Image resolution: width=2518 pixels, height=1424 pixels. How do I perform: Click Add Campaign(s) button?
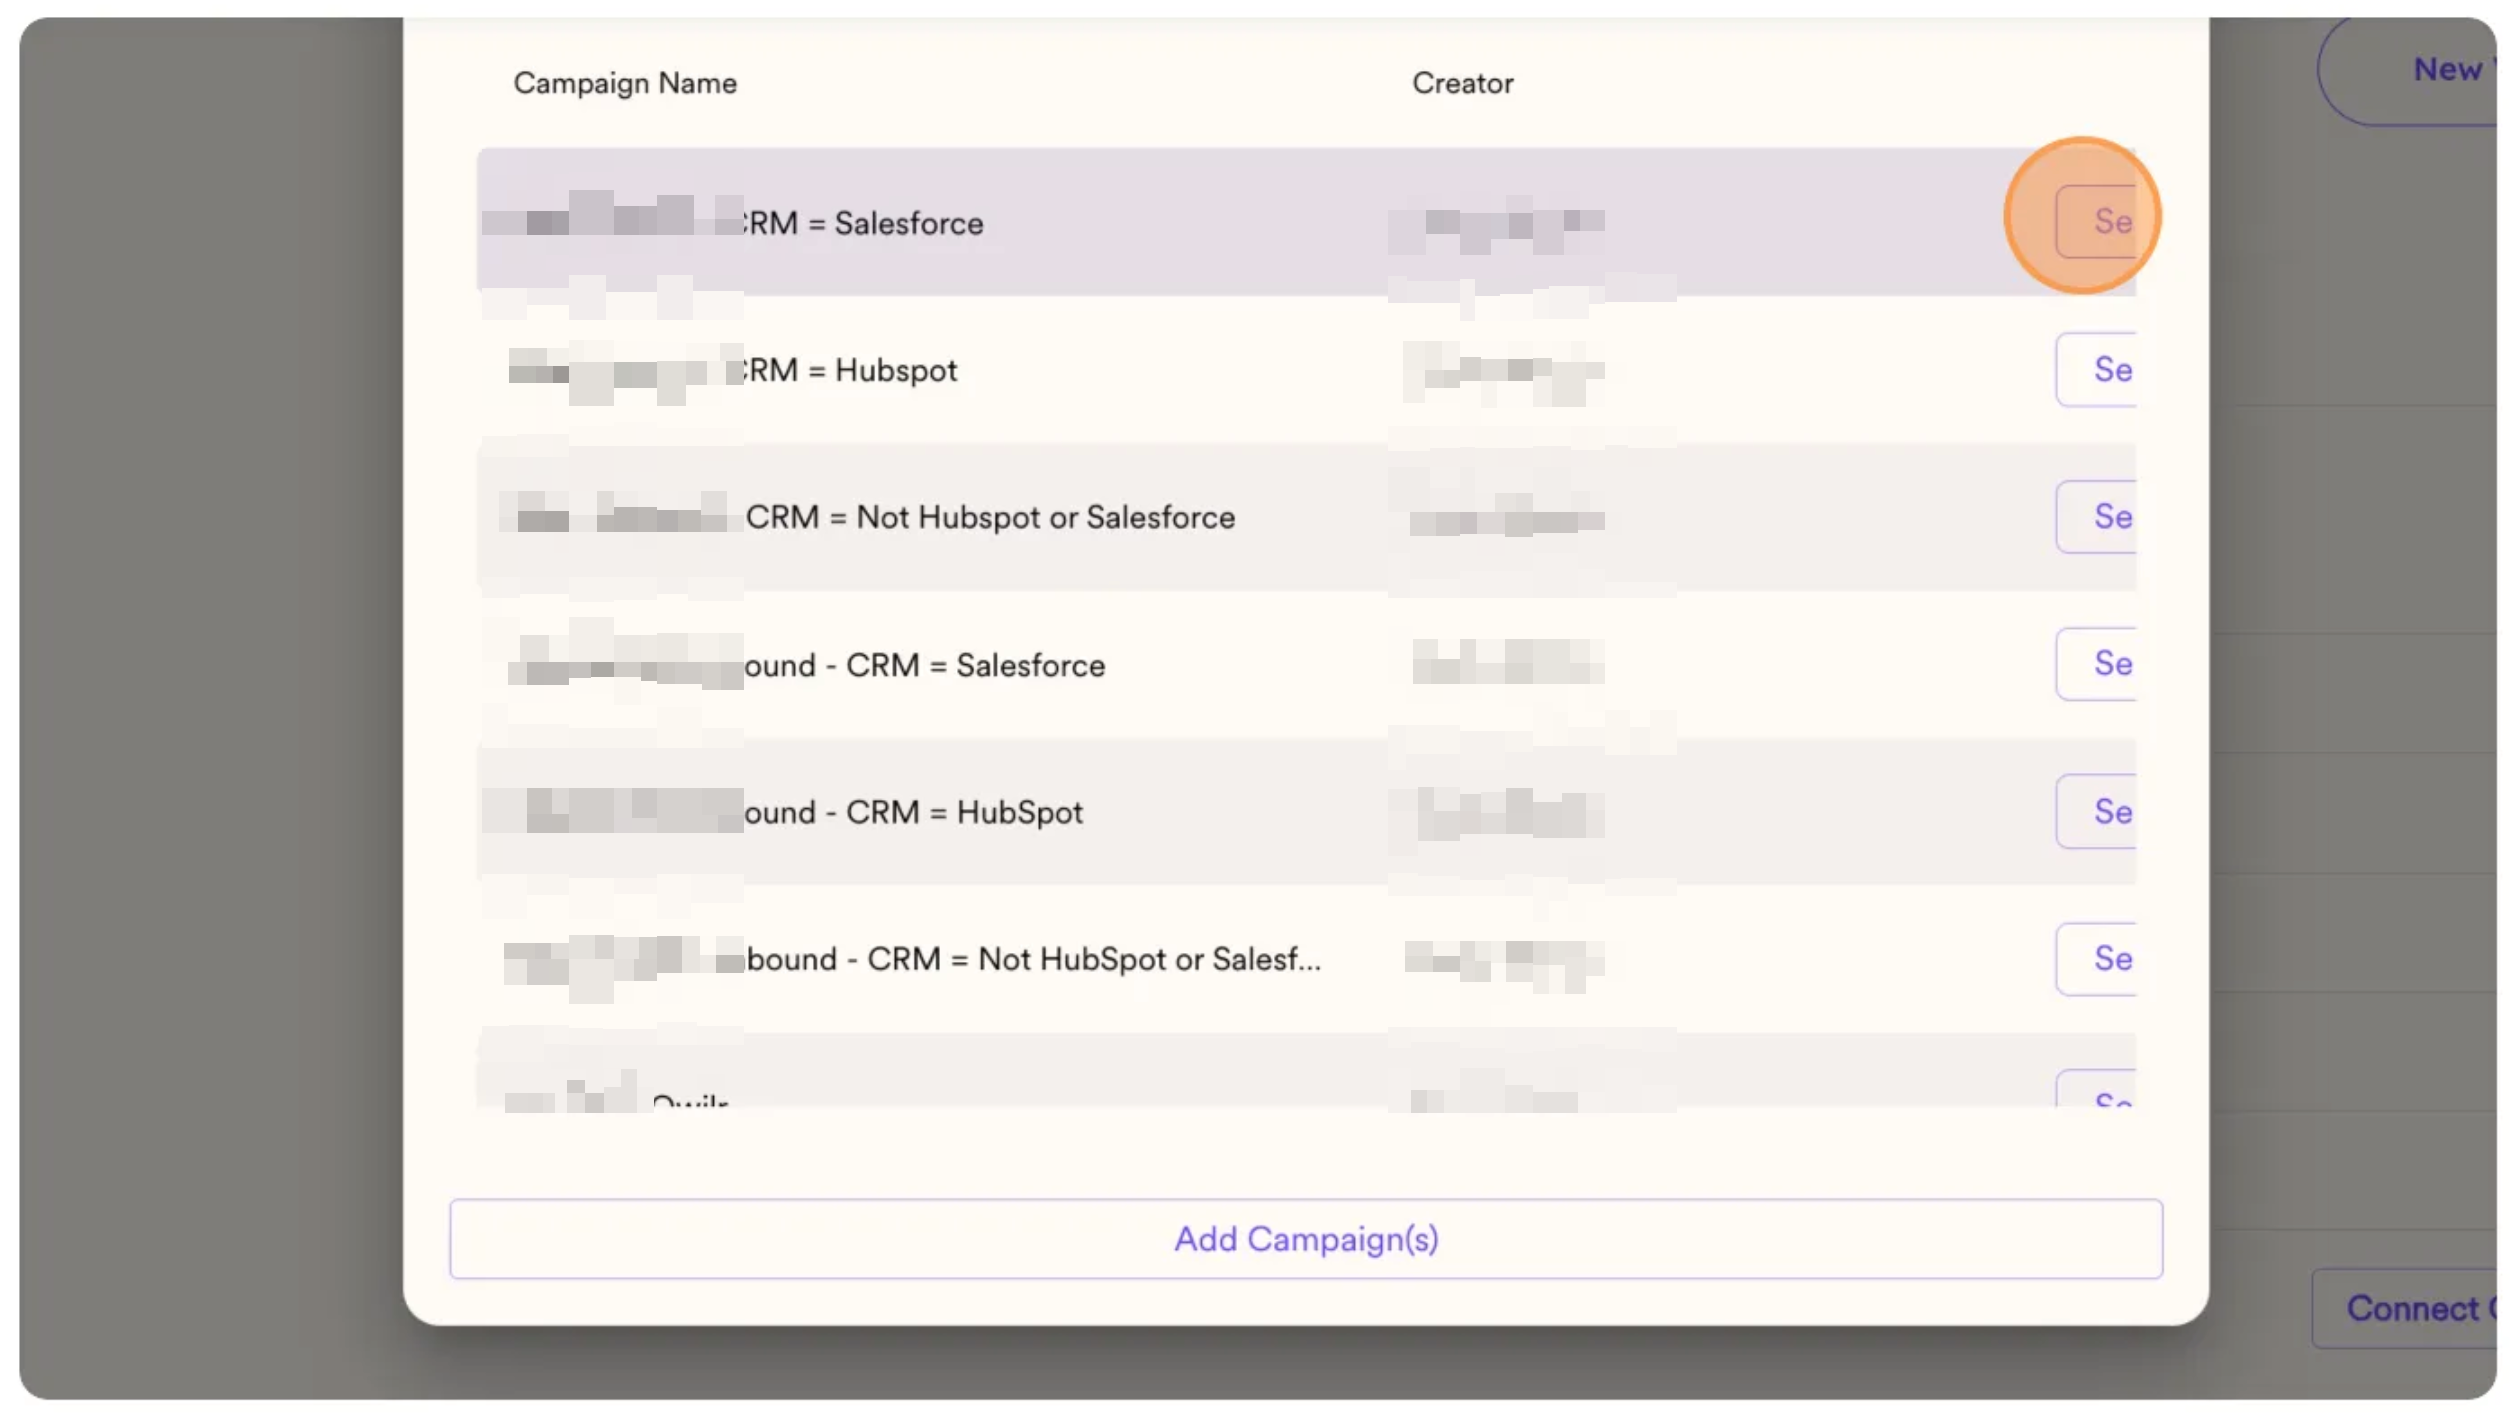pos(1305,1238)
